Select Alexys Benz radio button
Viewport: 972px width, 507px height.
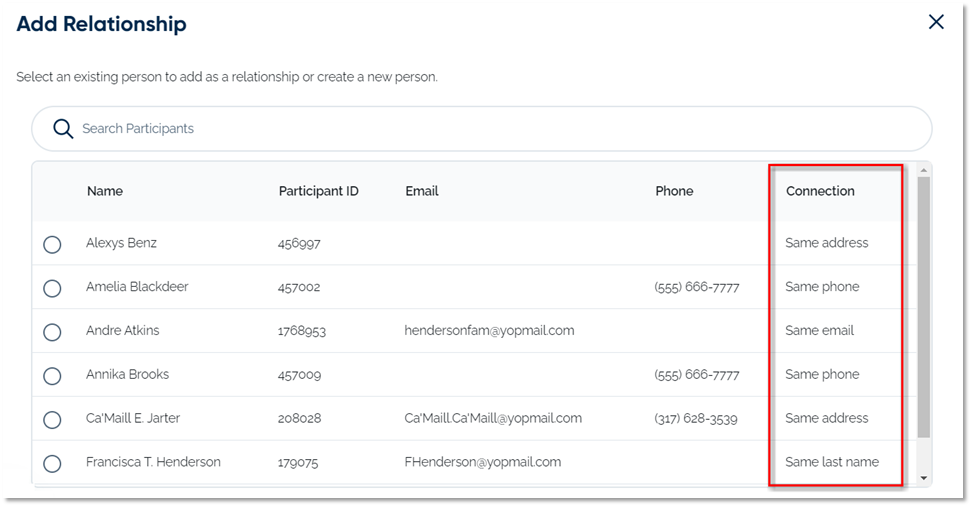52,244
